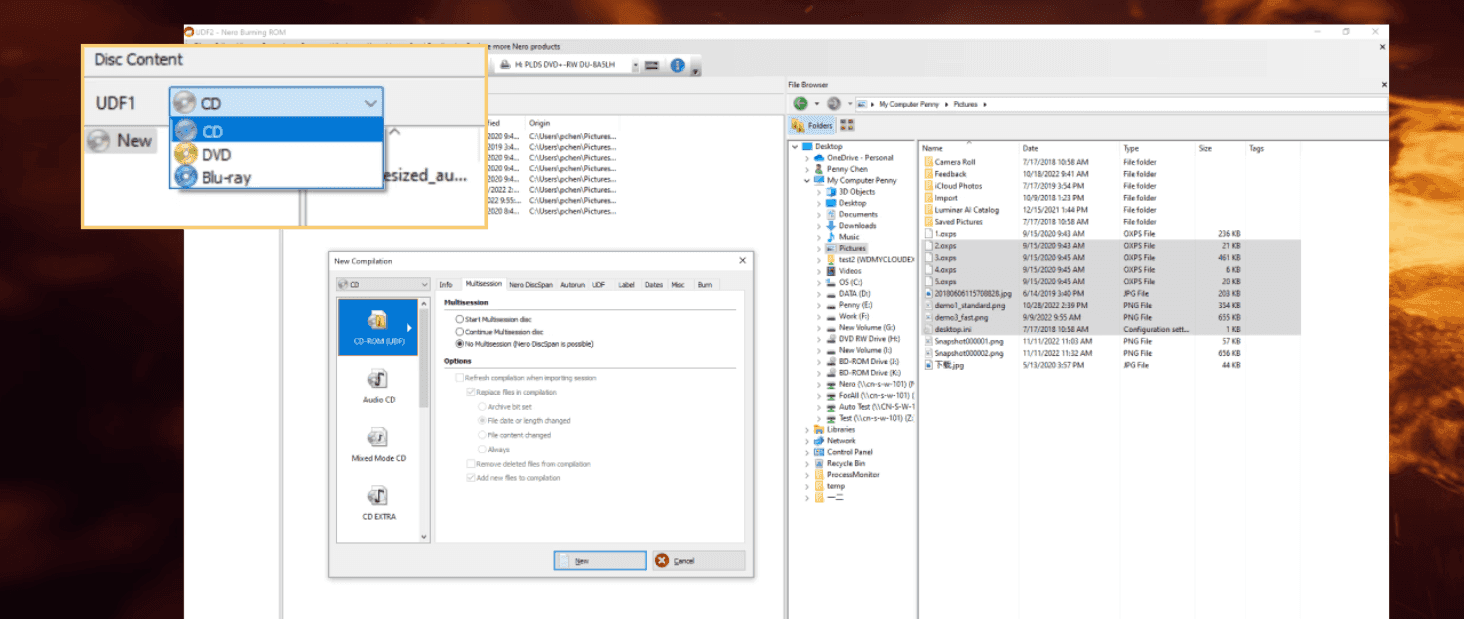This screenshot has height=619, width=1464.
Task: Switch to the Nero DiscSpan tab
Action: (x=530, y=285)
